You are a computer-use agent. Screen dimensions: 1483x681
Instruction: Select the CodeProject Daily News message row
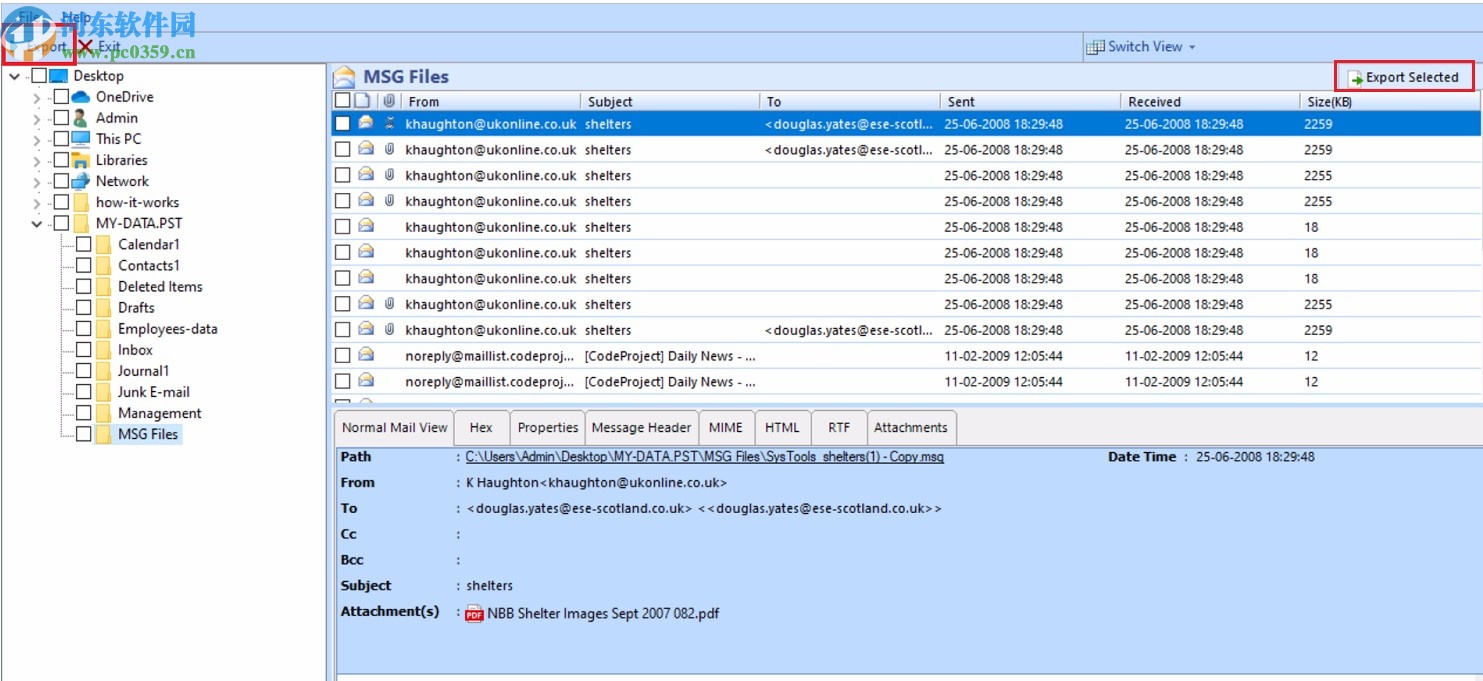(x=650, y=355)
